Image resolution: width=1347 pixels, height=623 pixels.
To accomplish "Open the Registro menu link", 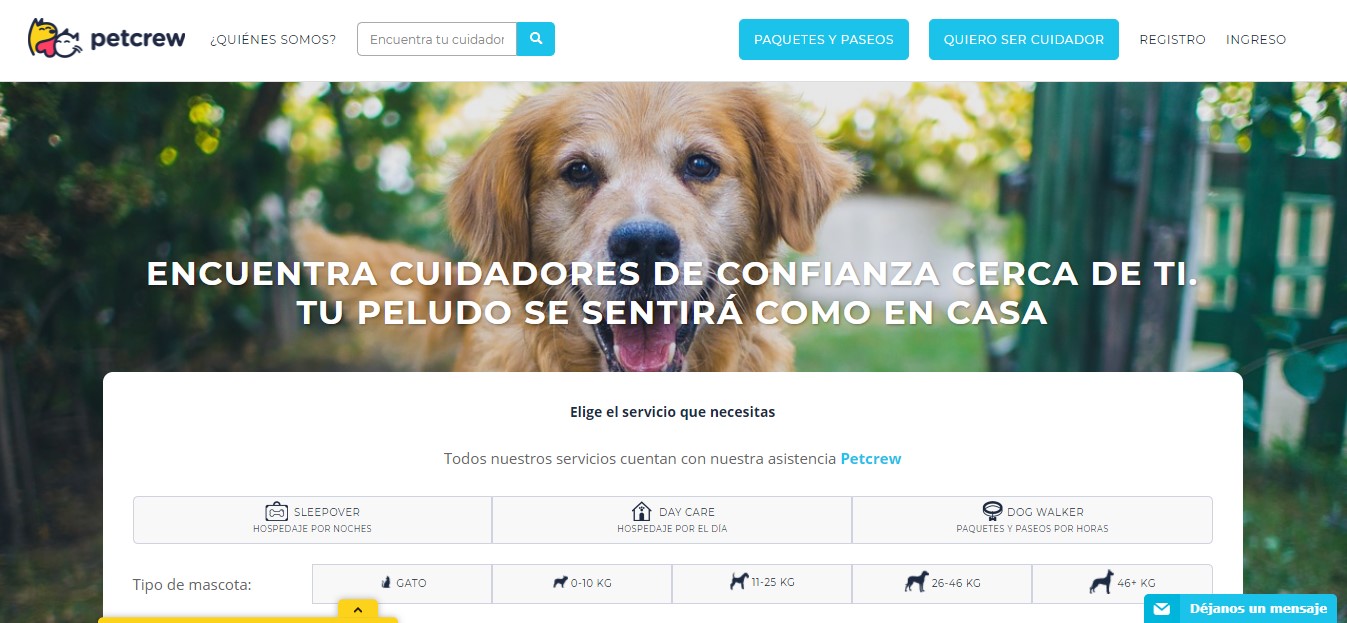I will point(1172,40).
